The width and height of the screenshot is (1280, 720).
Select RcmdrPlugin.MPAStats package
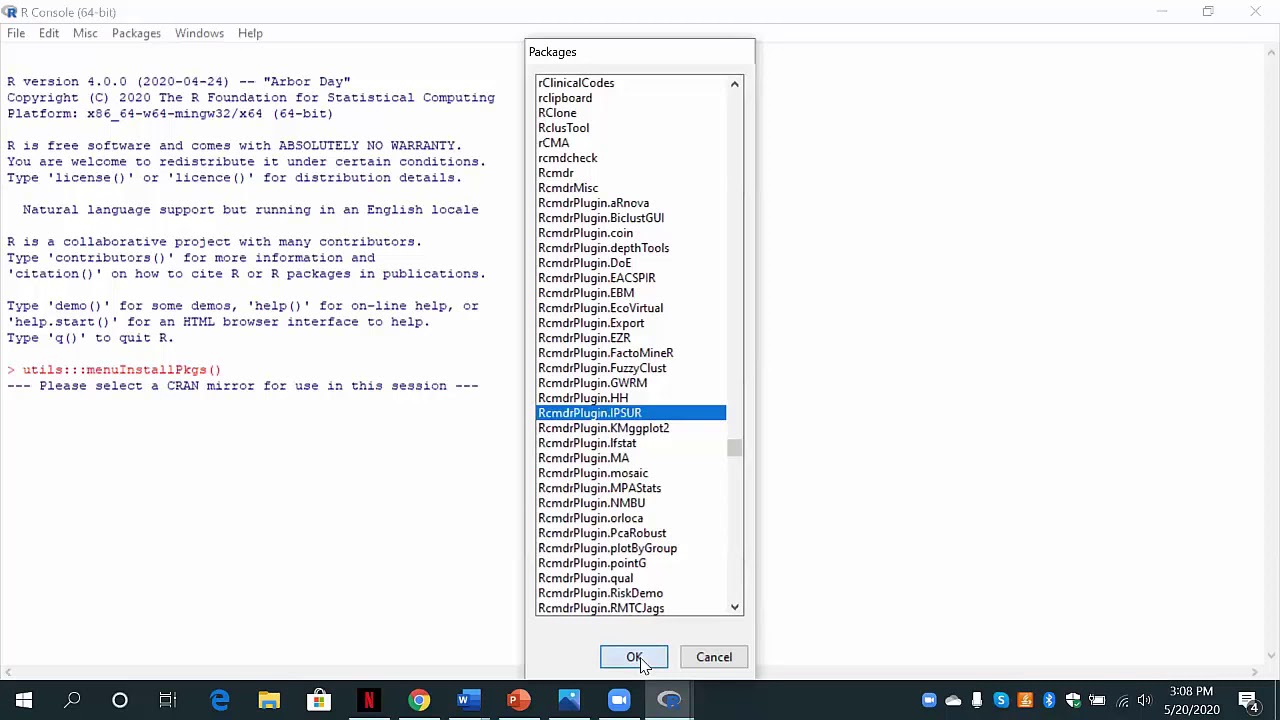[x=631, y=488]
